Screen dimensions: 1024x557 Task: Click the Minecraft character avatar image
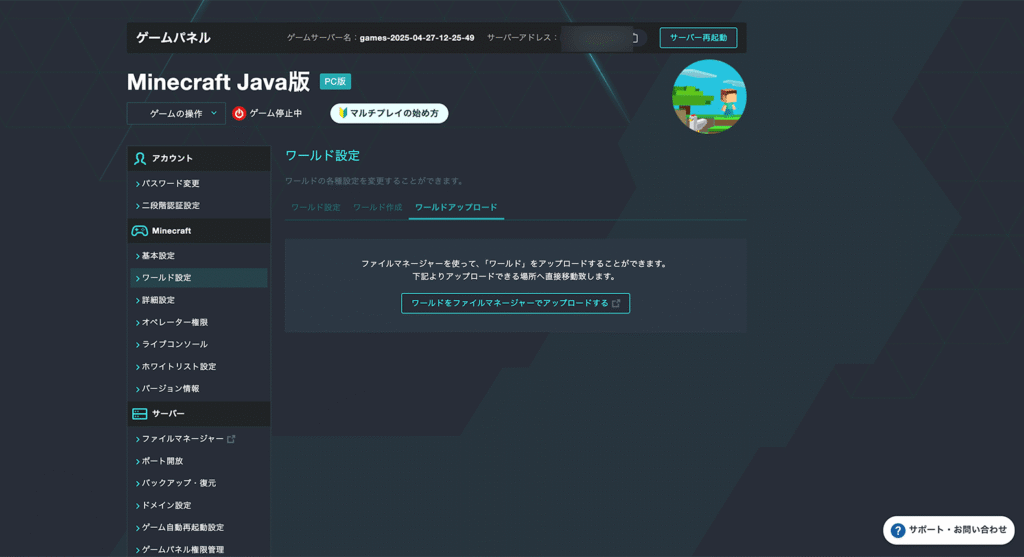[709, 97]
